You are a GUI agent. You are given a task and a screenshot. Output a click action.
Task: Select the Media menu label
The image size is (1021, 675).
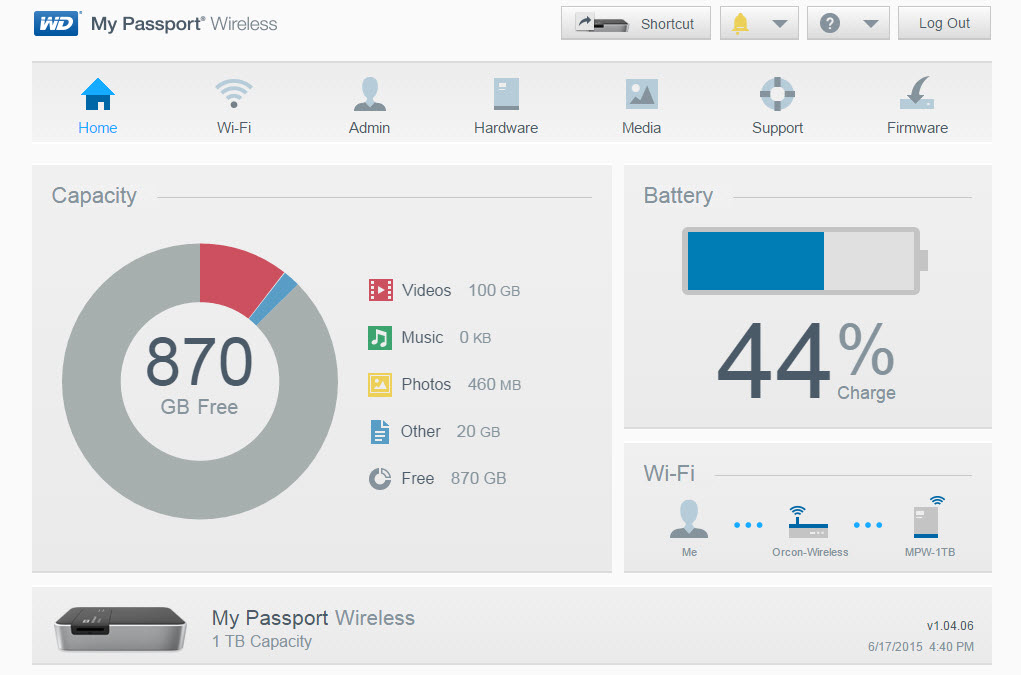641,128
